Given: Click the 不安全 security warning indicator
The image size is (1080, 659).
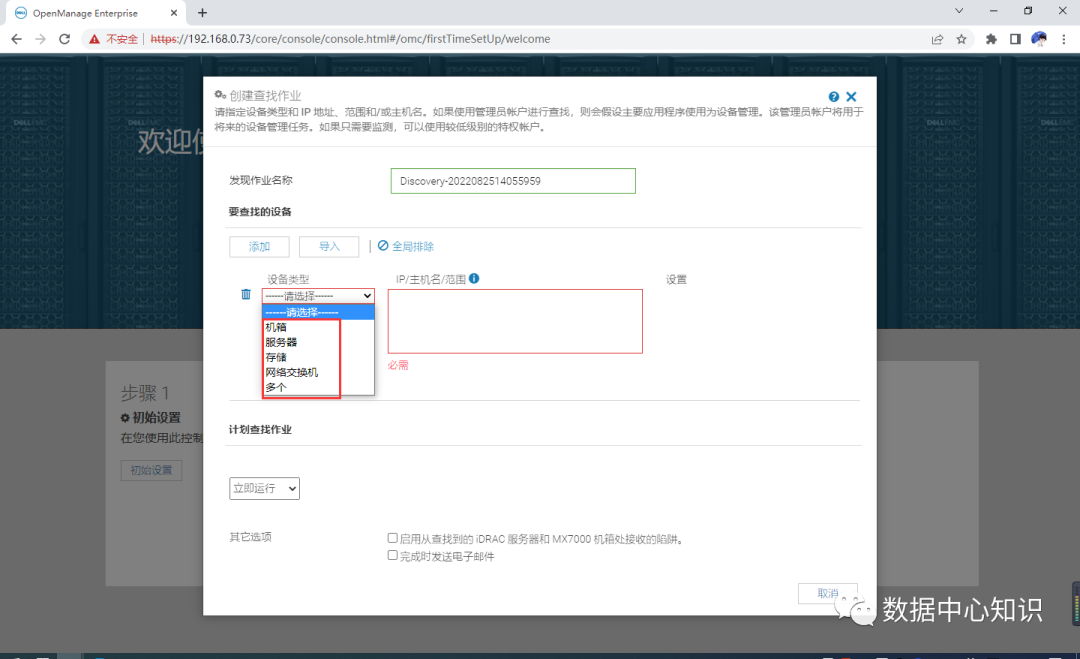Looking at the screenshot, I should 114,39.
